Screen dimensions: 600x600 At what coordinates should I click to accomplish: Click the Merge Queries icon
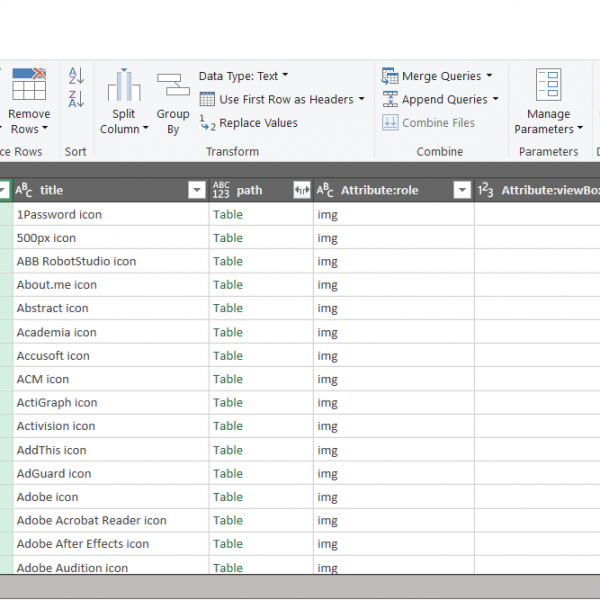pos(390,76)
